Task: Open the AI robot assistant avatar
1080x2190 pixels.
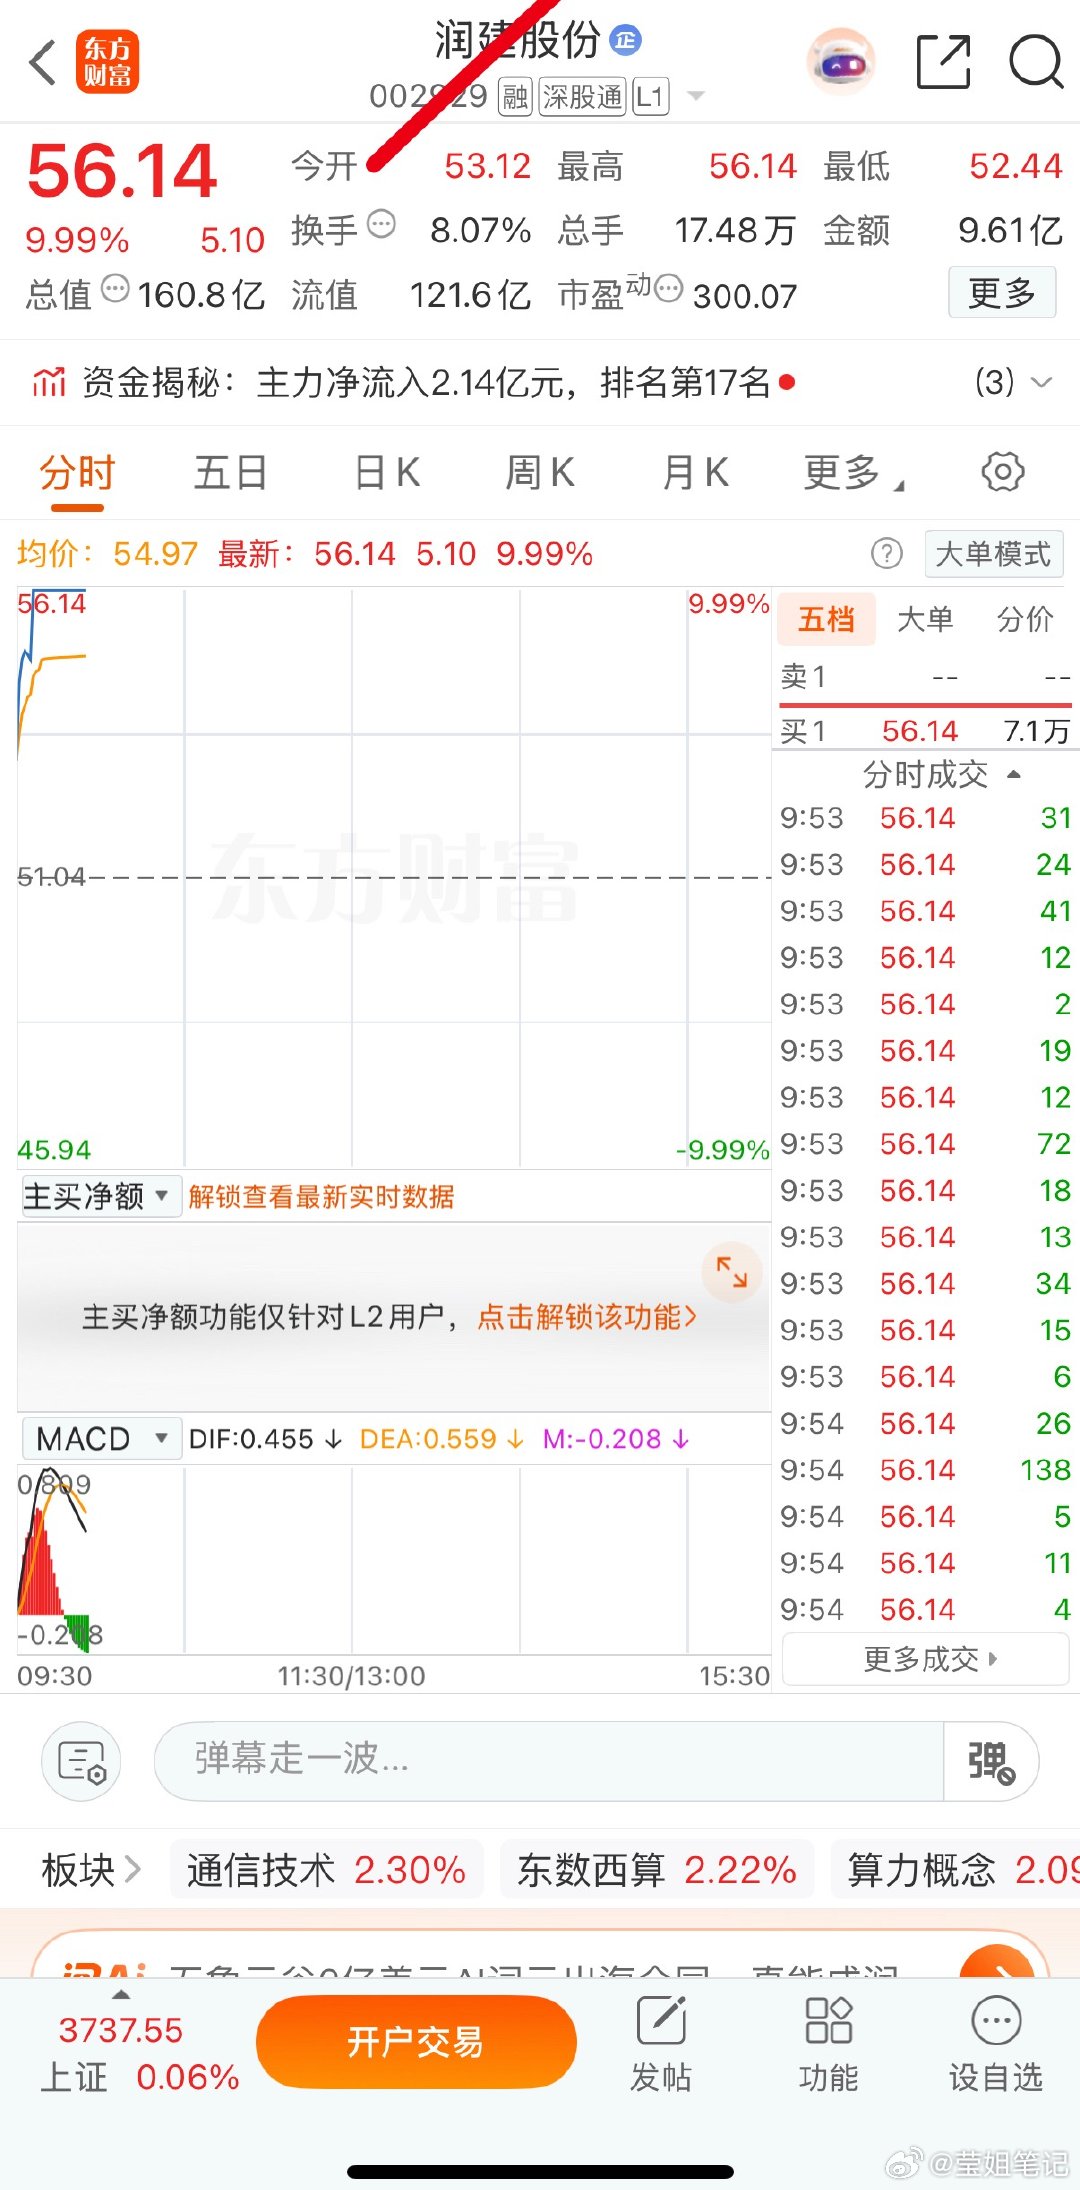Action: tap(841, 62)
